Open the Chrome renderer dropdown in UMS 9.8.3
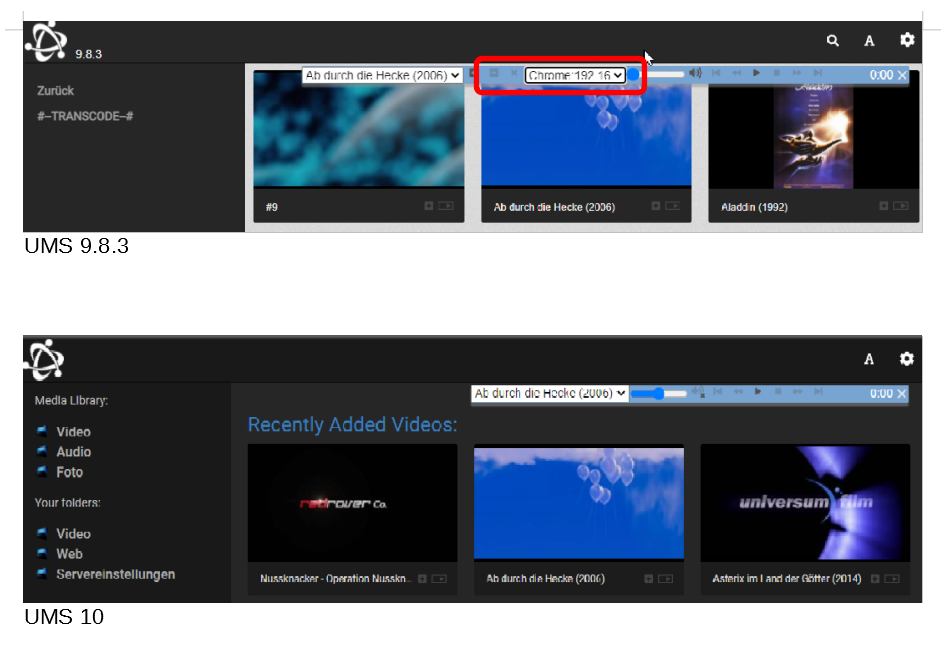Screen dimensions: 946x647 575,75
